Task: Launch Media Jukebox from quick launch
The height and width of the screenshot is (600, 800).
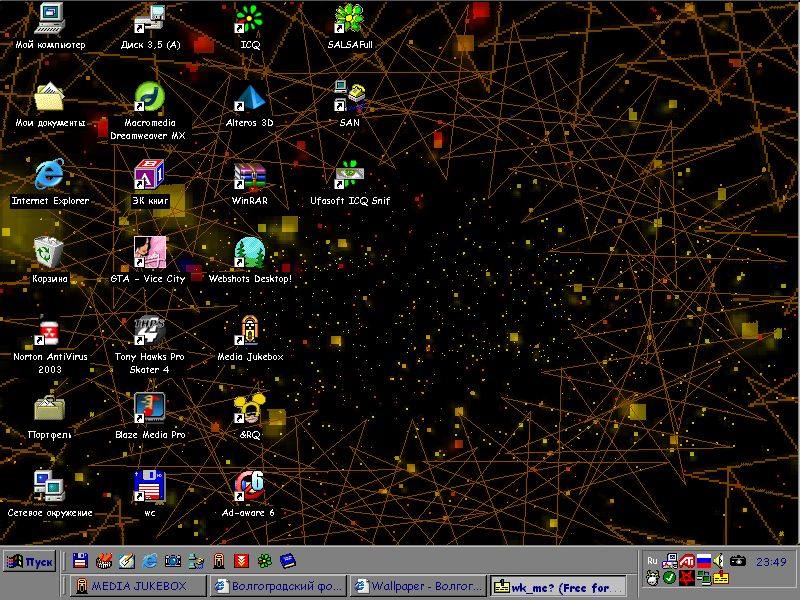Action: 219,561
